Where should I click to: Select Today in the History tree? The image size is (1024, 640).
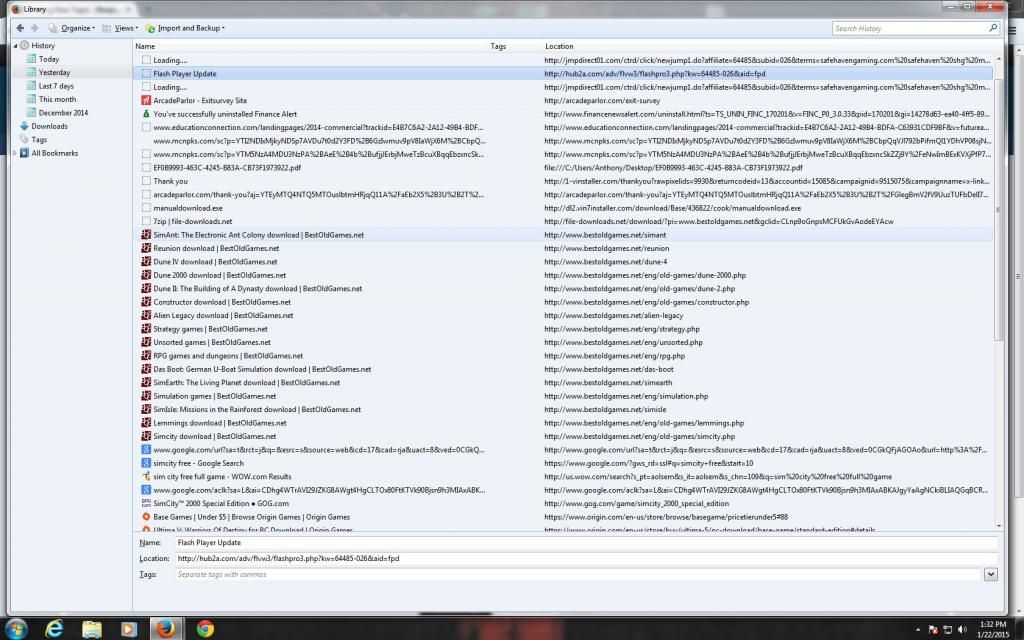49,59
